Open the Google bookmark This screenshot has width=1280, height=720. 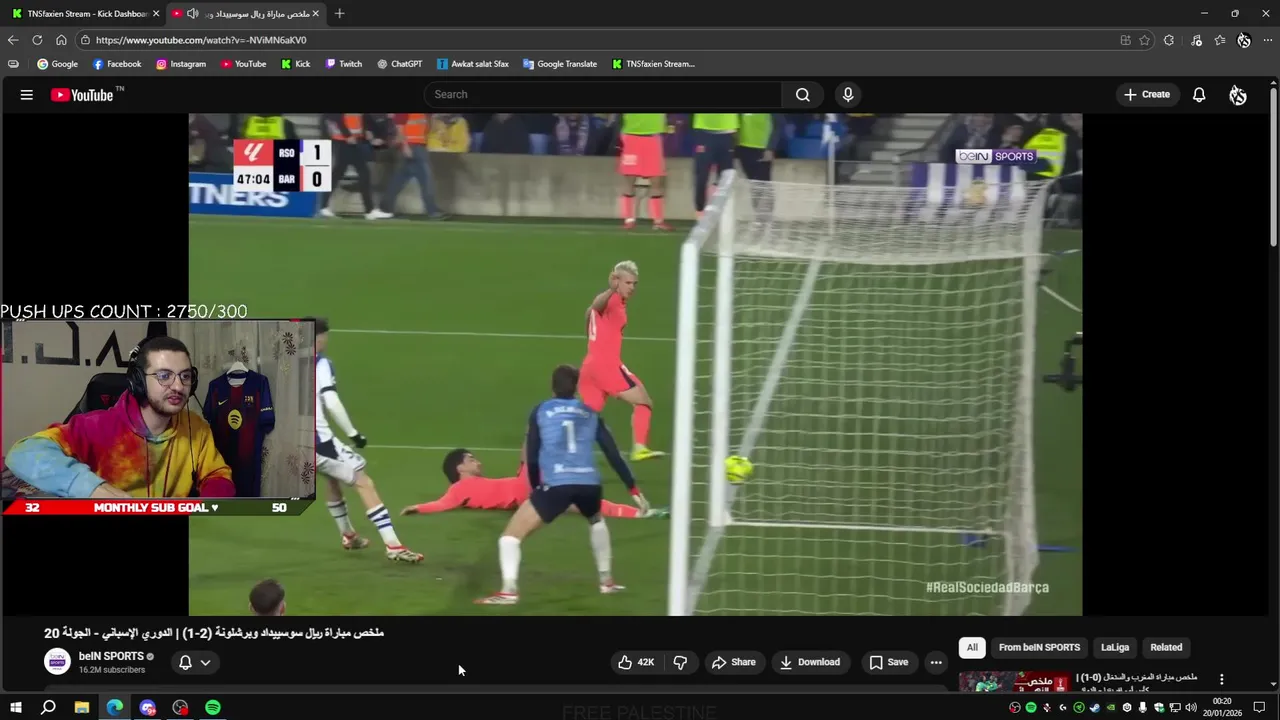pos(57,64)
